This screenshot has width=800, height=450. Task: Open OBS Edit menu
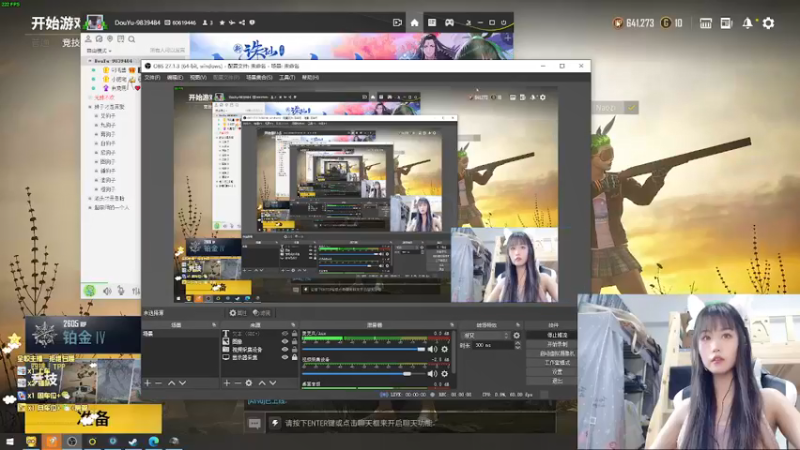[174, 78]
